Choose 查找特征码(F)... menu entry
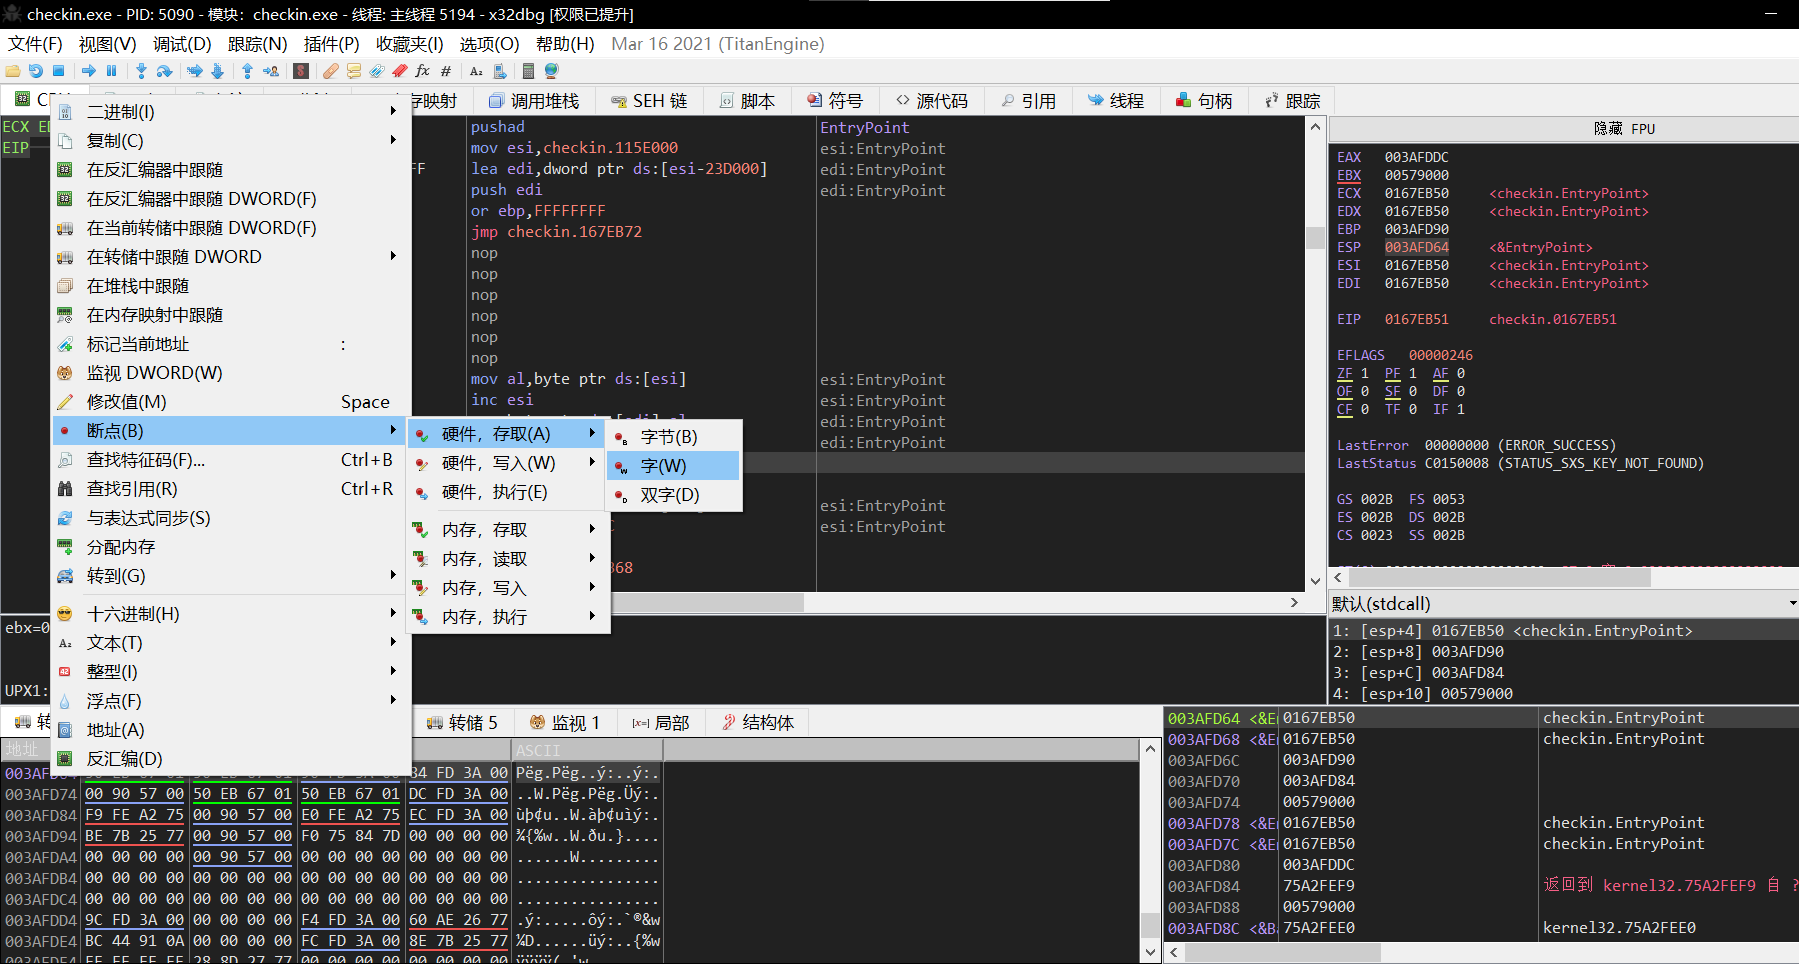 tap(231, 459)
